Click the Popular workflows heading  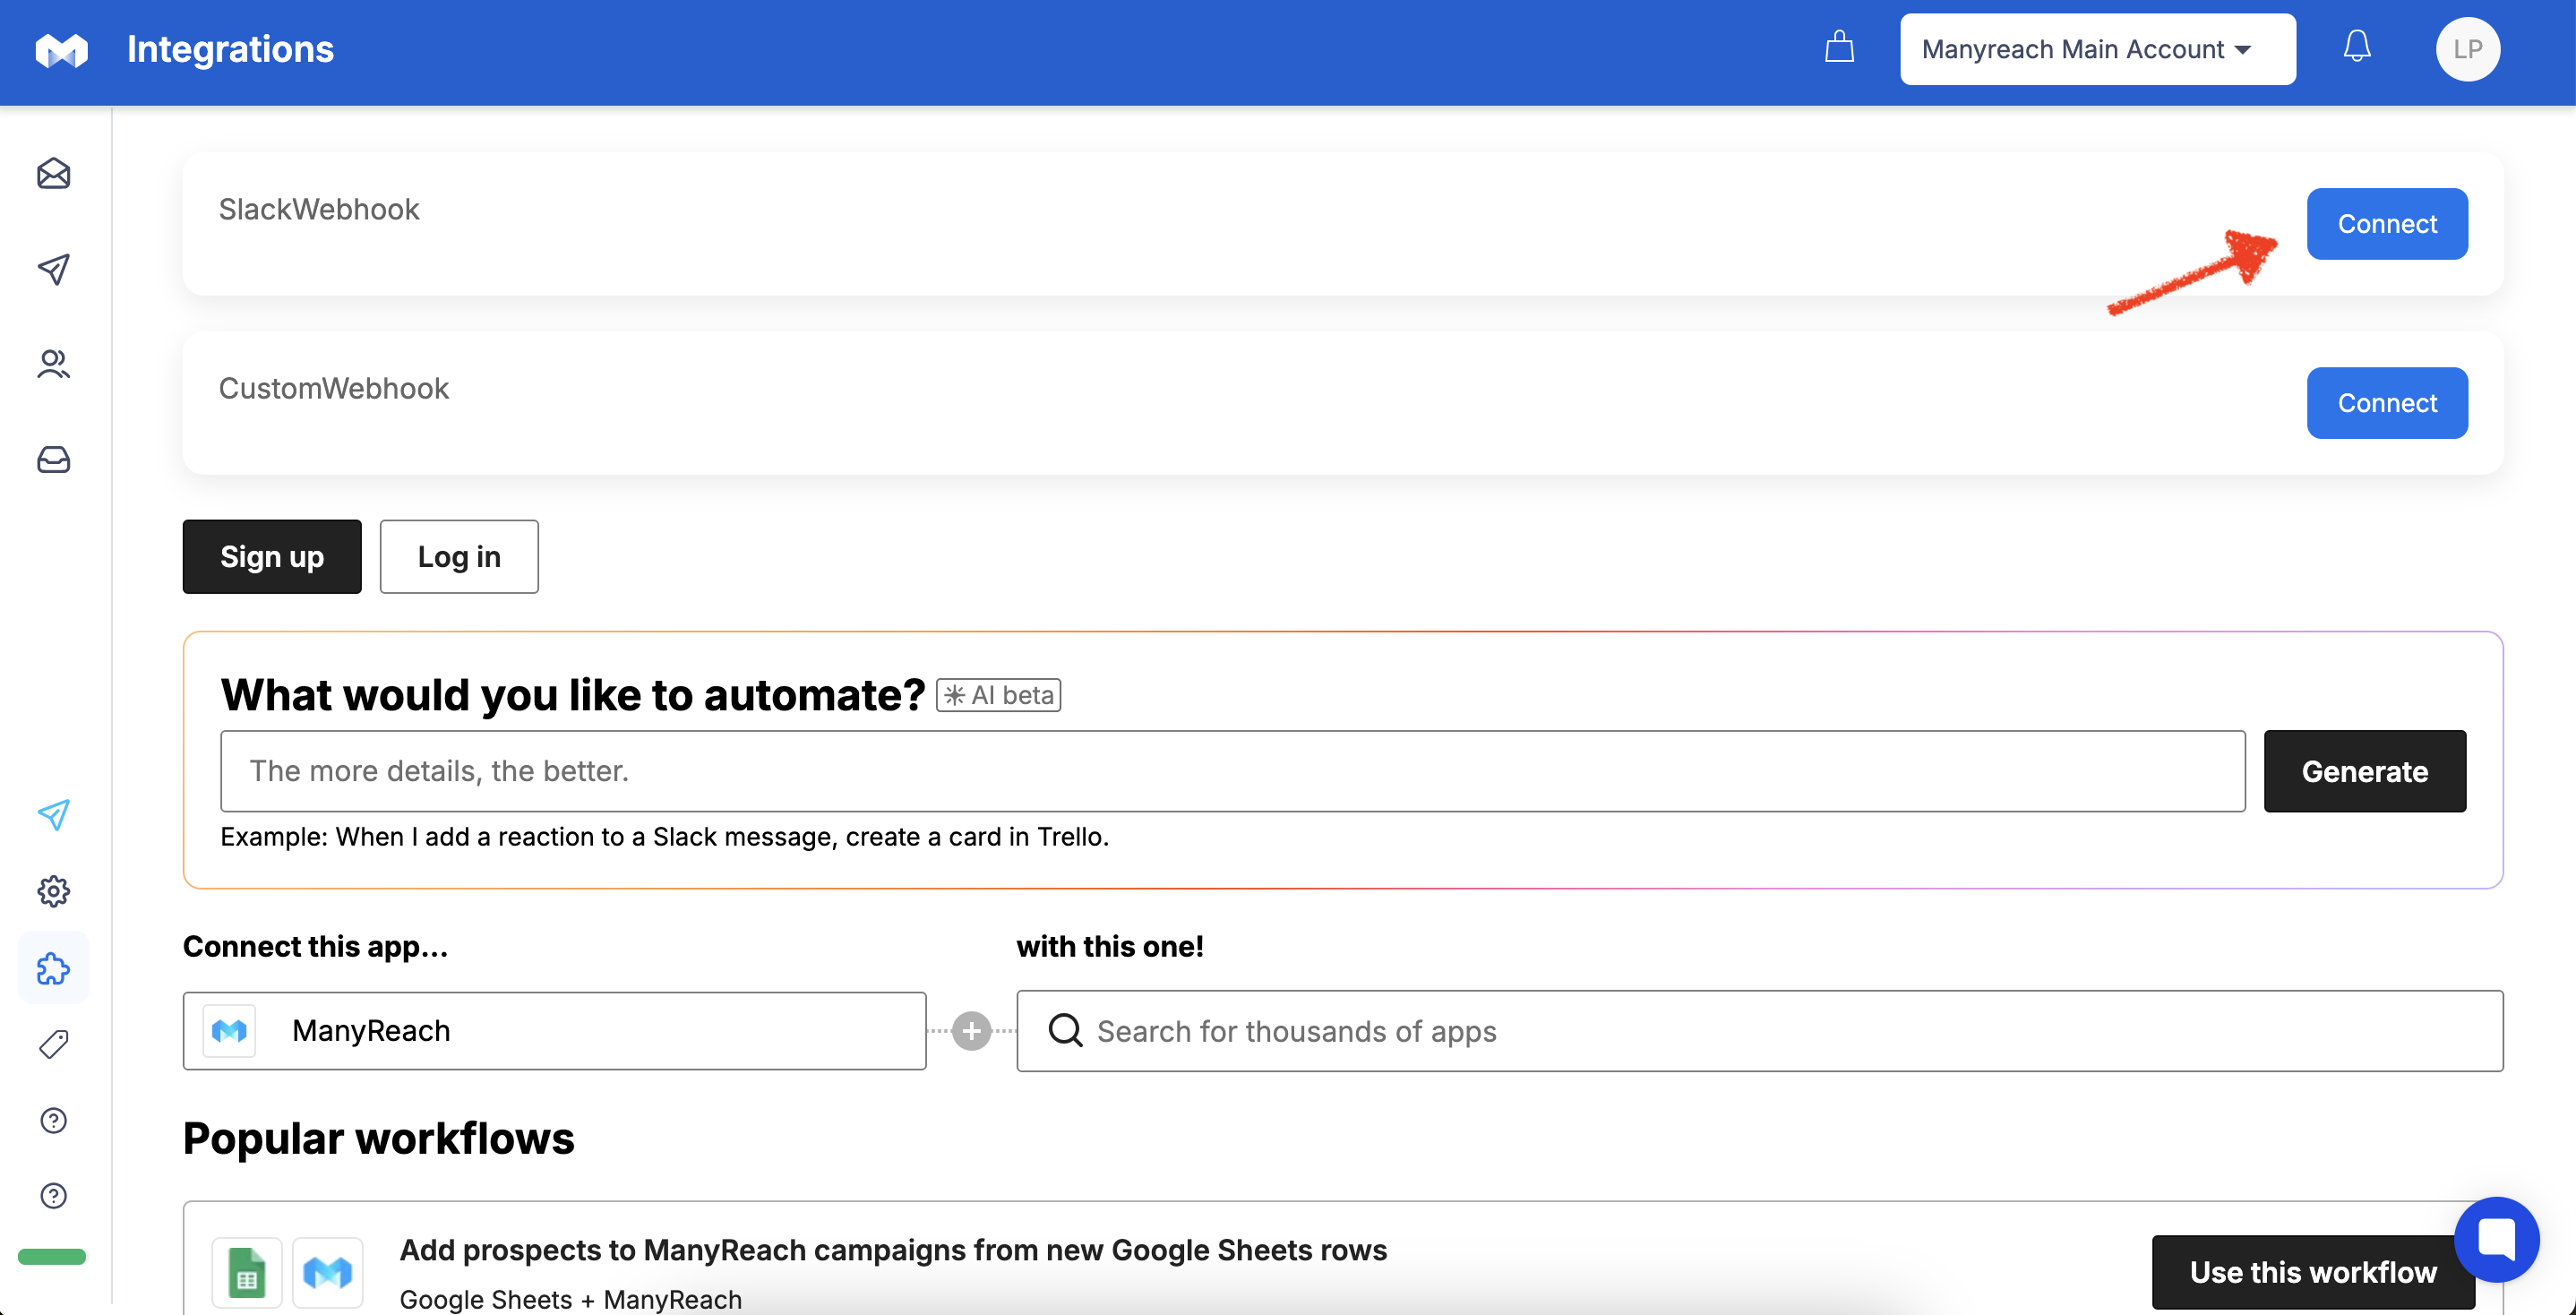378,1139
